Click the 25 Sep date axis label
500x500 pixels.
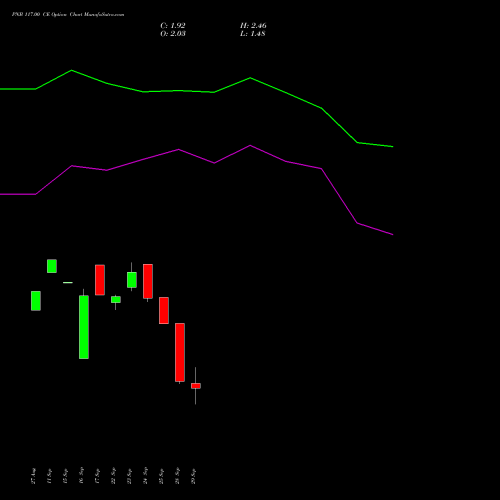click(161, 476)
